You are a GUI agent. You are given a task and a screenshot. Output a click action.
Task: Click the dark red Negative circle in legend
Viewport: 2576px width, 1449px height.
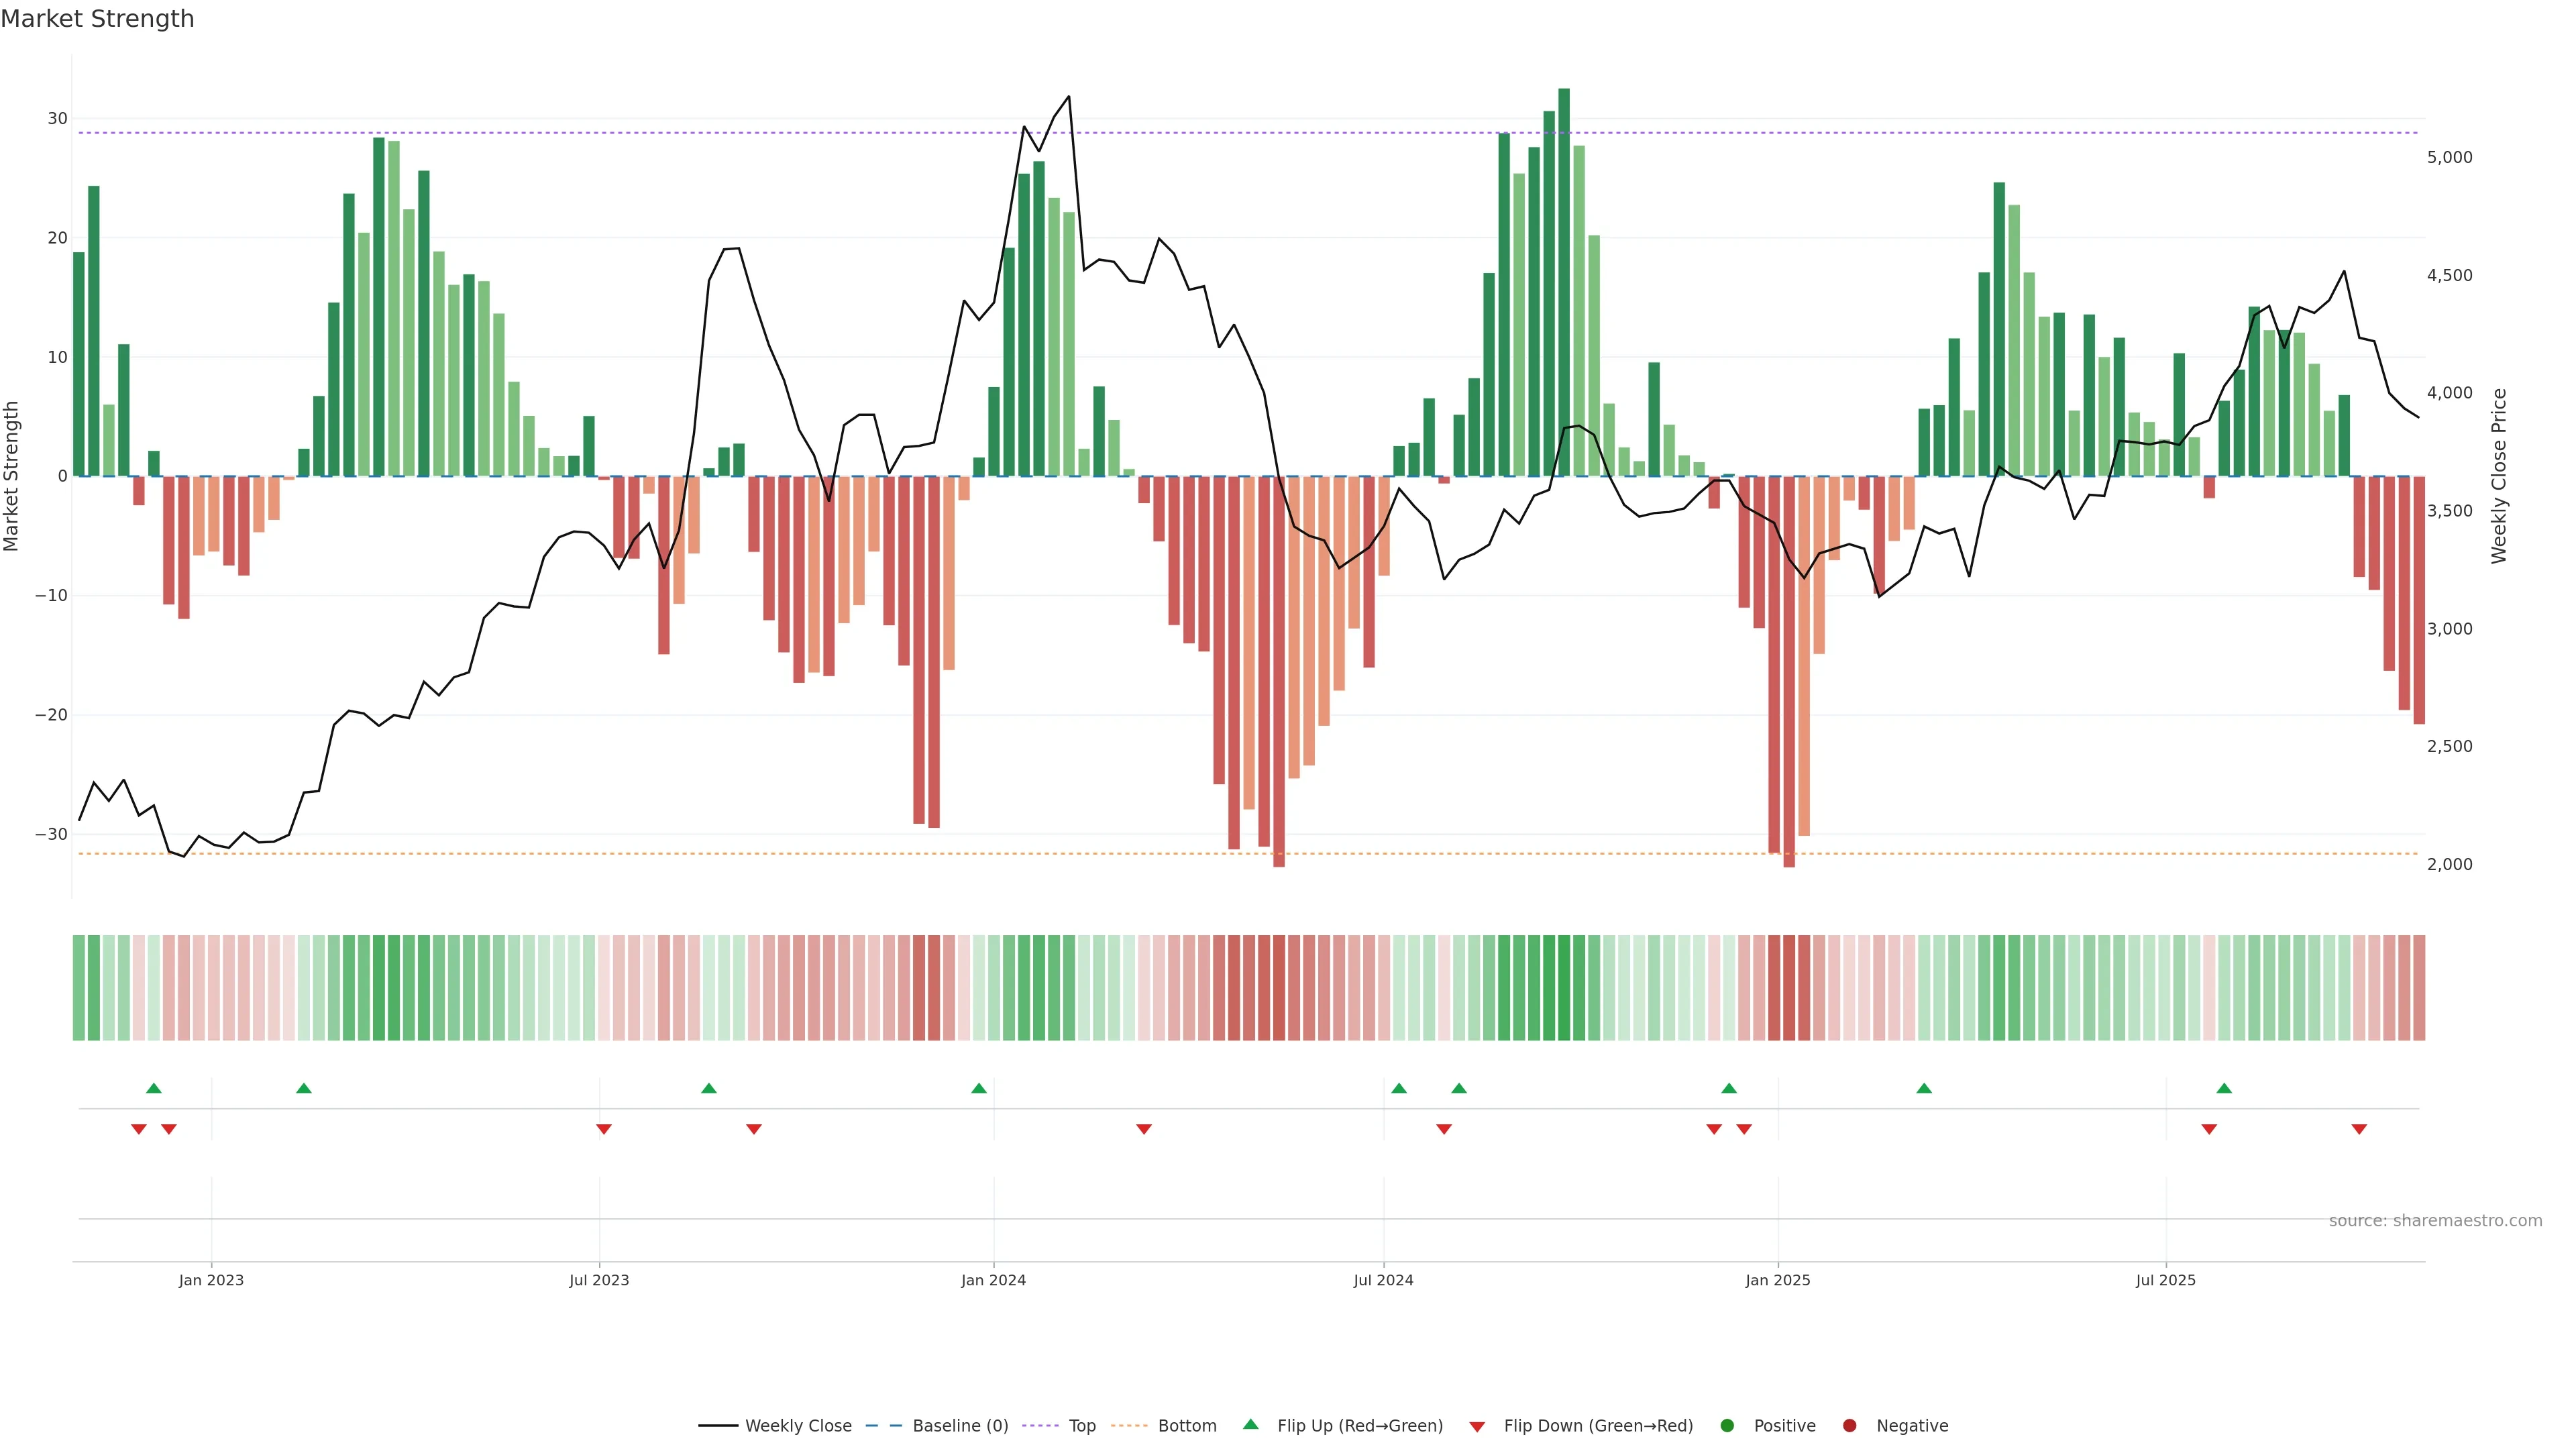pos(1849,1426)
